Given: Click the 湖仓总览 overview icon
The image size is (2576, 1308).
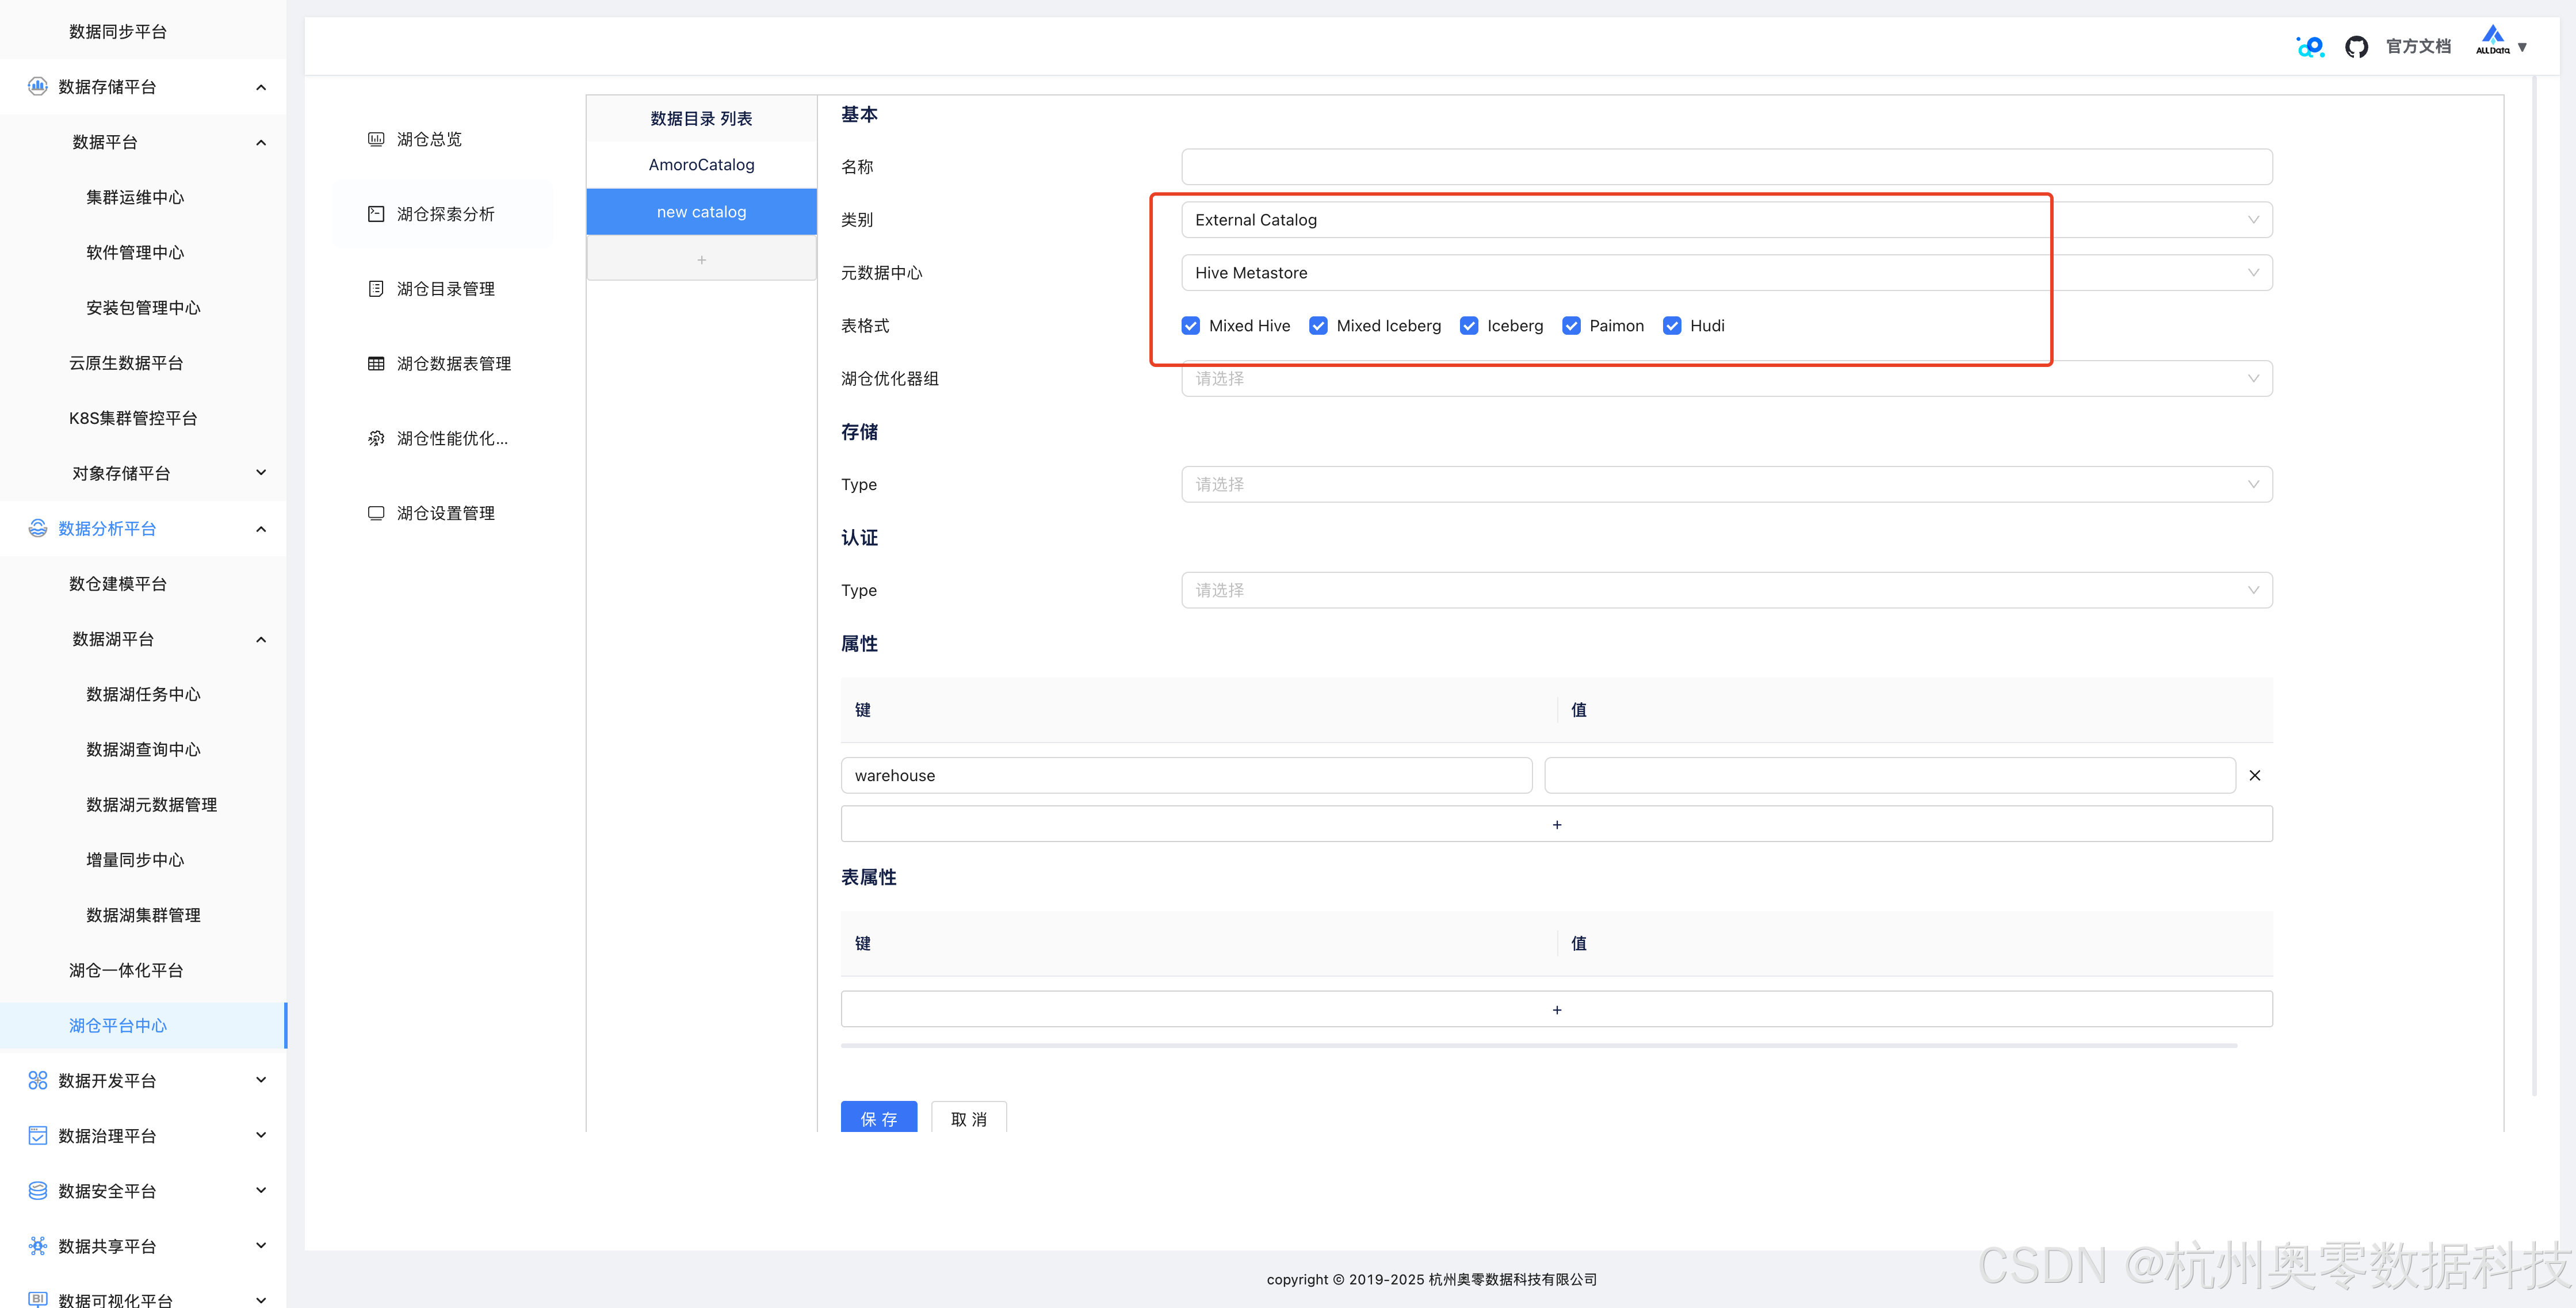Looking at the screenshot, I should click(x=376, y=139).
